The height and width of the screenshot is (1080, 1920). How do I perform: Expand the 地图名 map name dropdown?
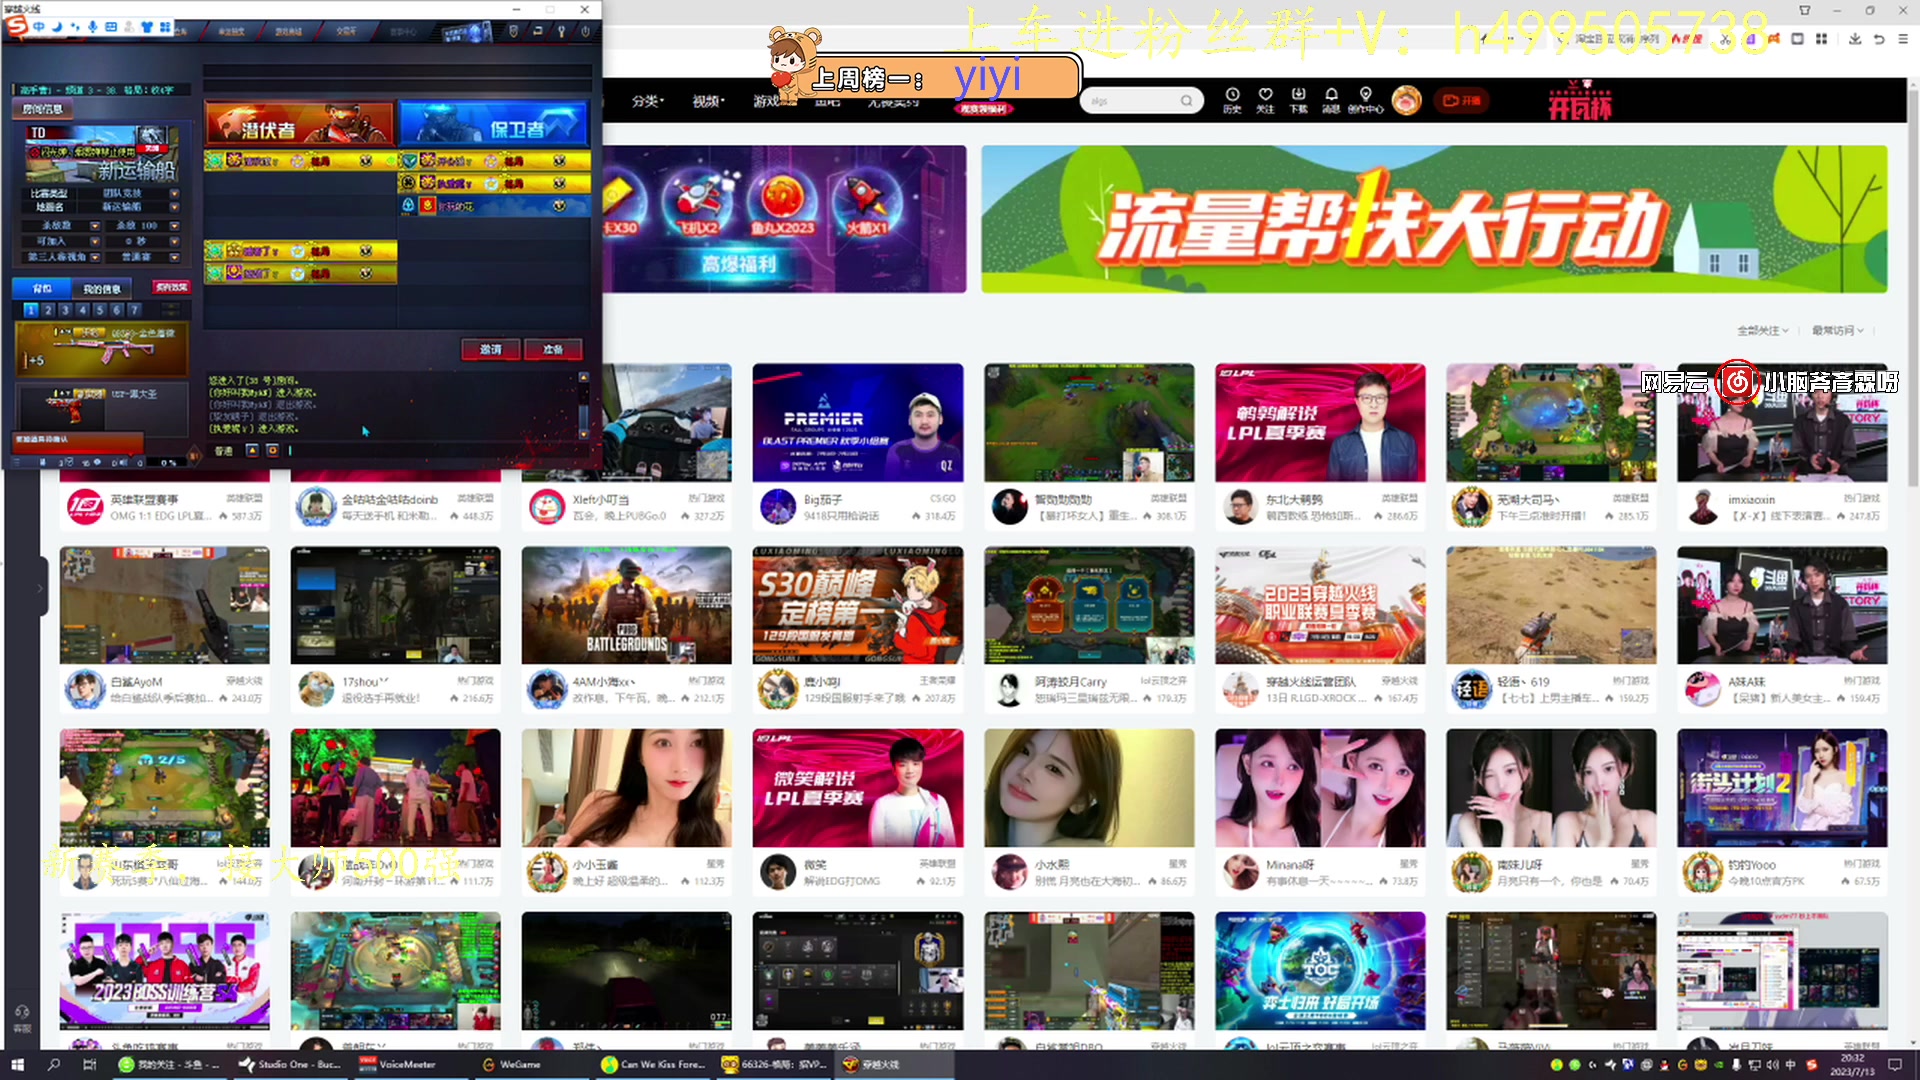click(175, 207)
